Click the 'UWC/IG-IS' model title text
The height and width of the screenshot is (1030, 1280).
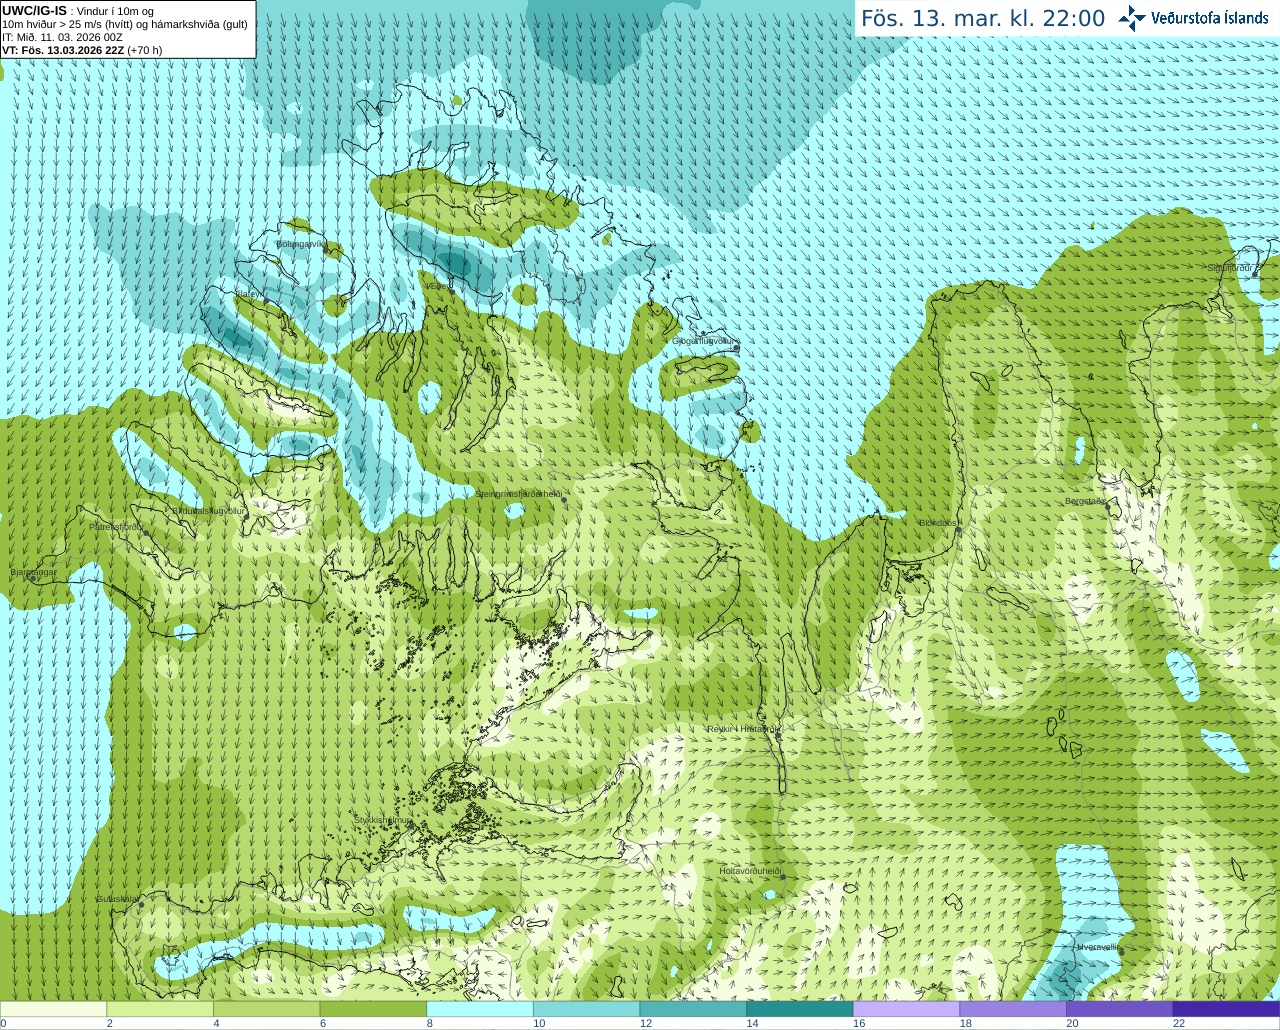(35, 11)
